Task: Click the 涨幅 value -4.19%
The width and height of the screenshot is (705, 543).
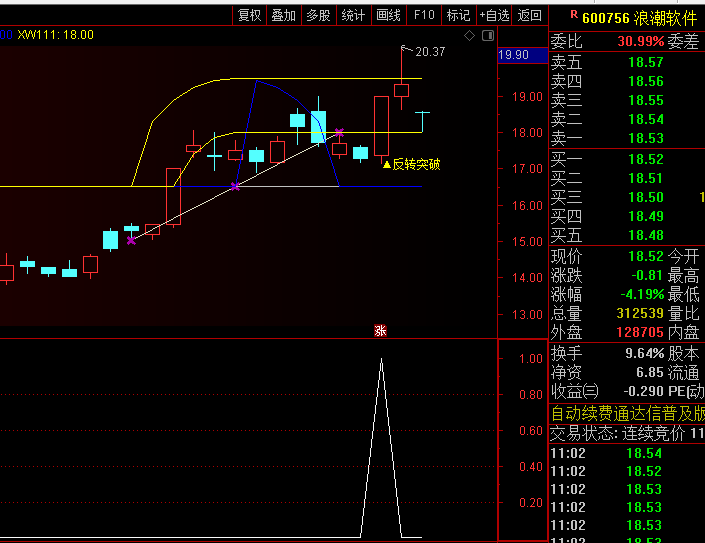Action: (643, 294)
